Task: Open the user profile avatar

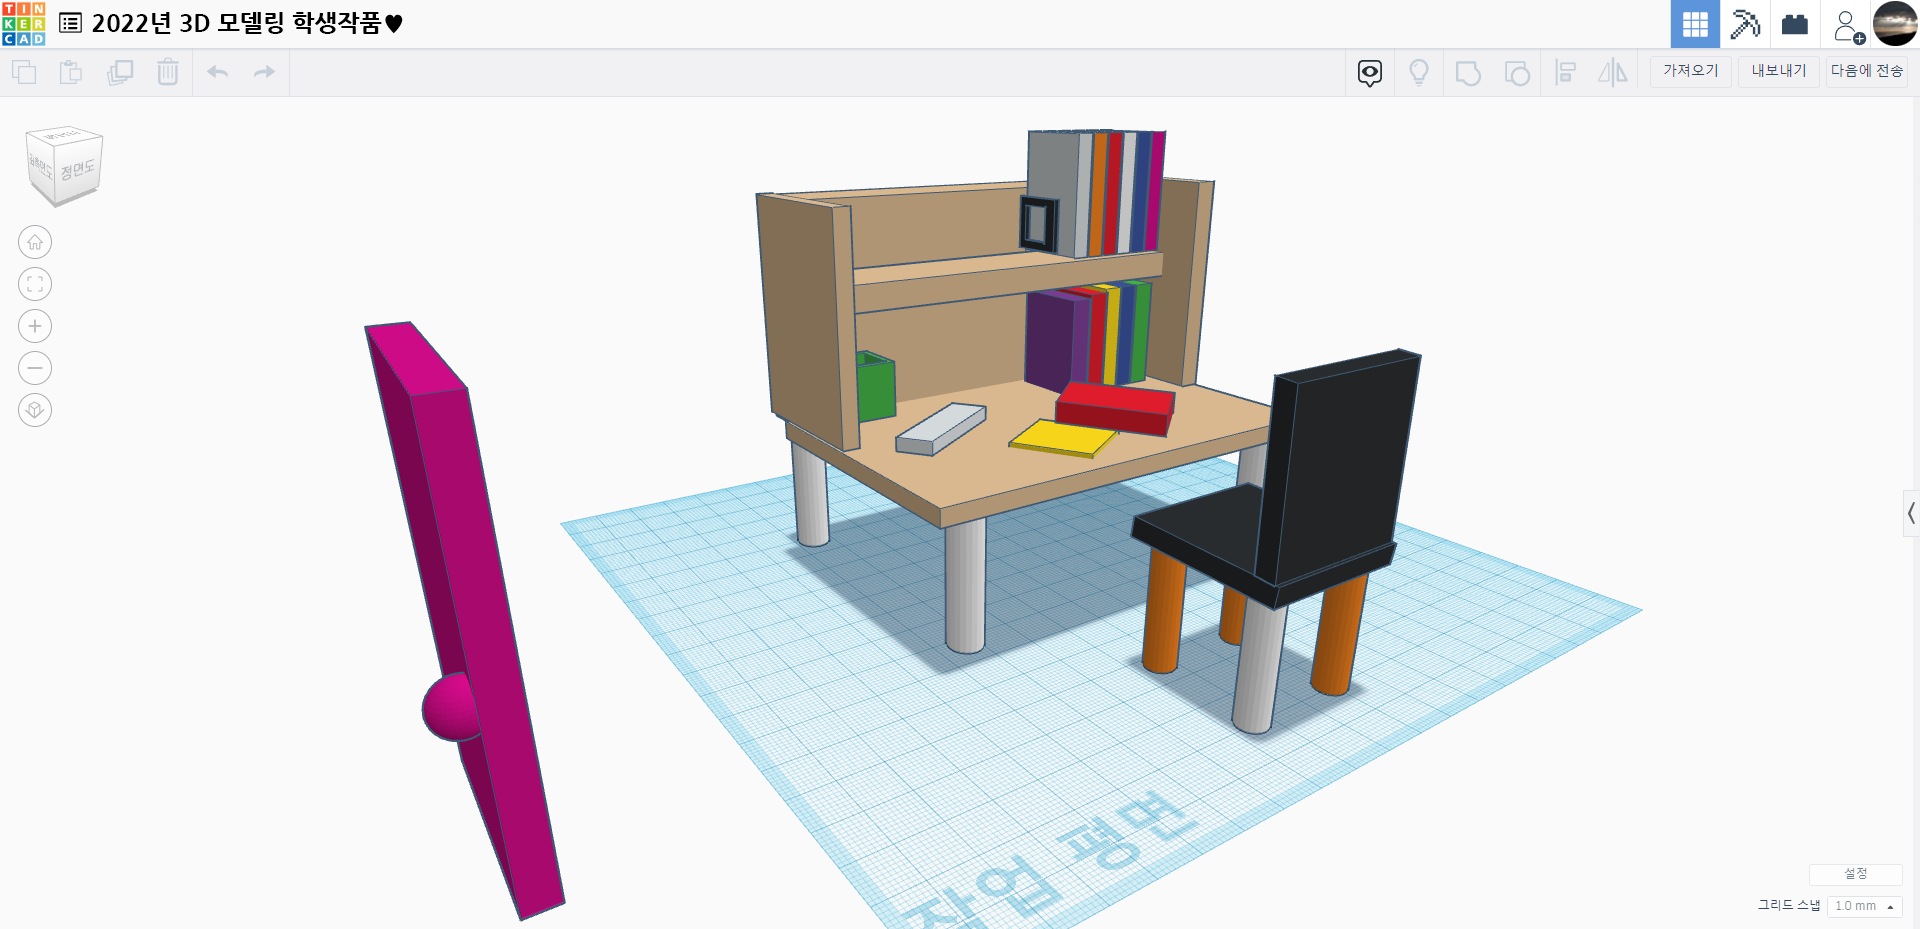Action: pyautogui.click(x=1895, y=23)
